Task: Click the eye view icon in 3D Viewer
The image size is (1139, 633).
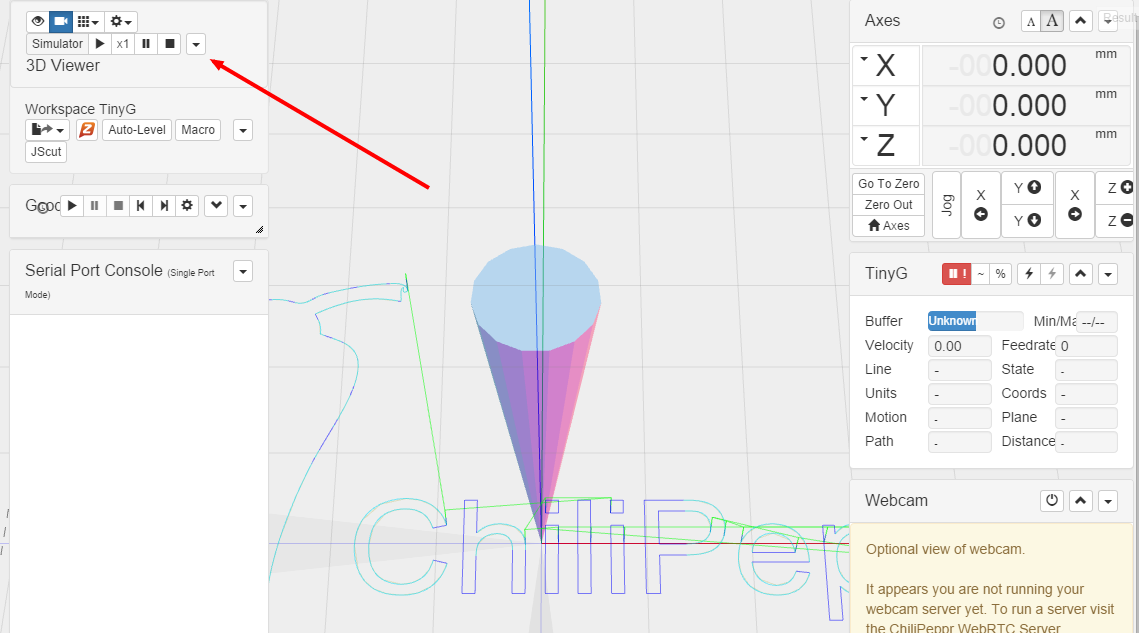Action: 37,21
